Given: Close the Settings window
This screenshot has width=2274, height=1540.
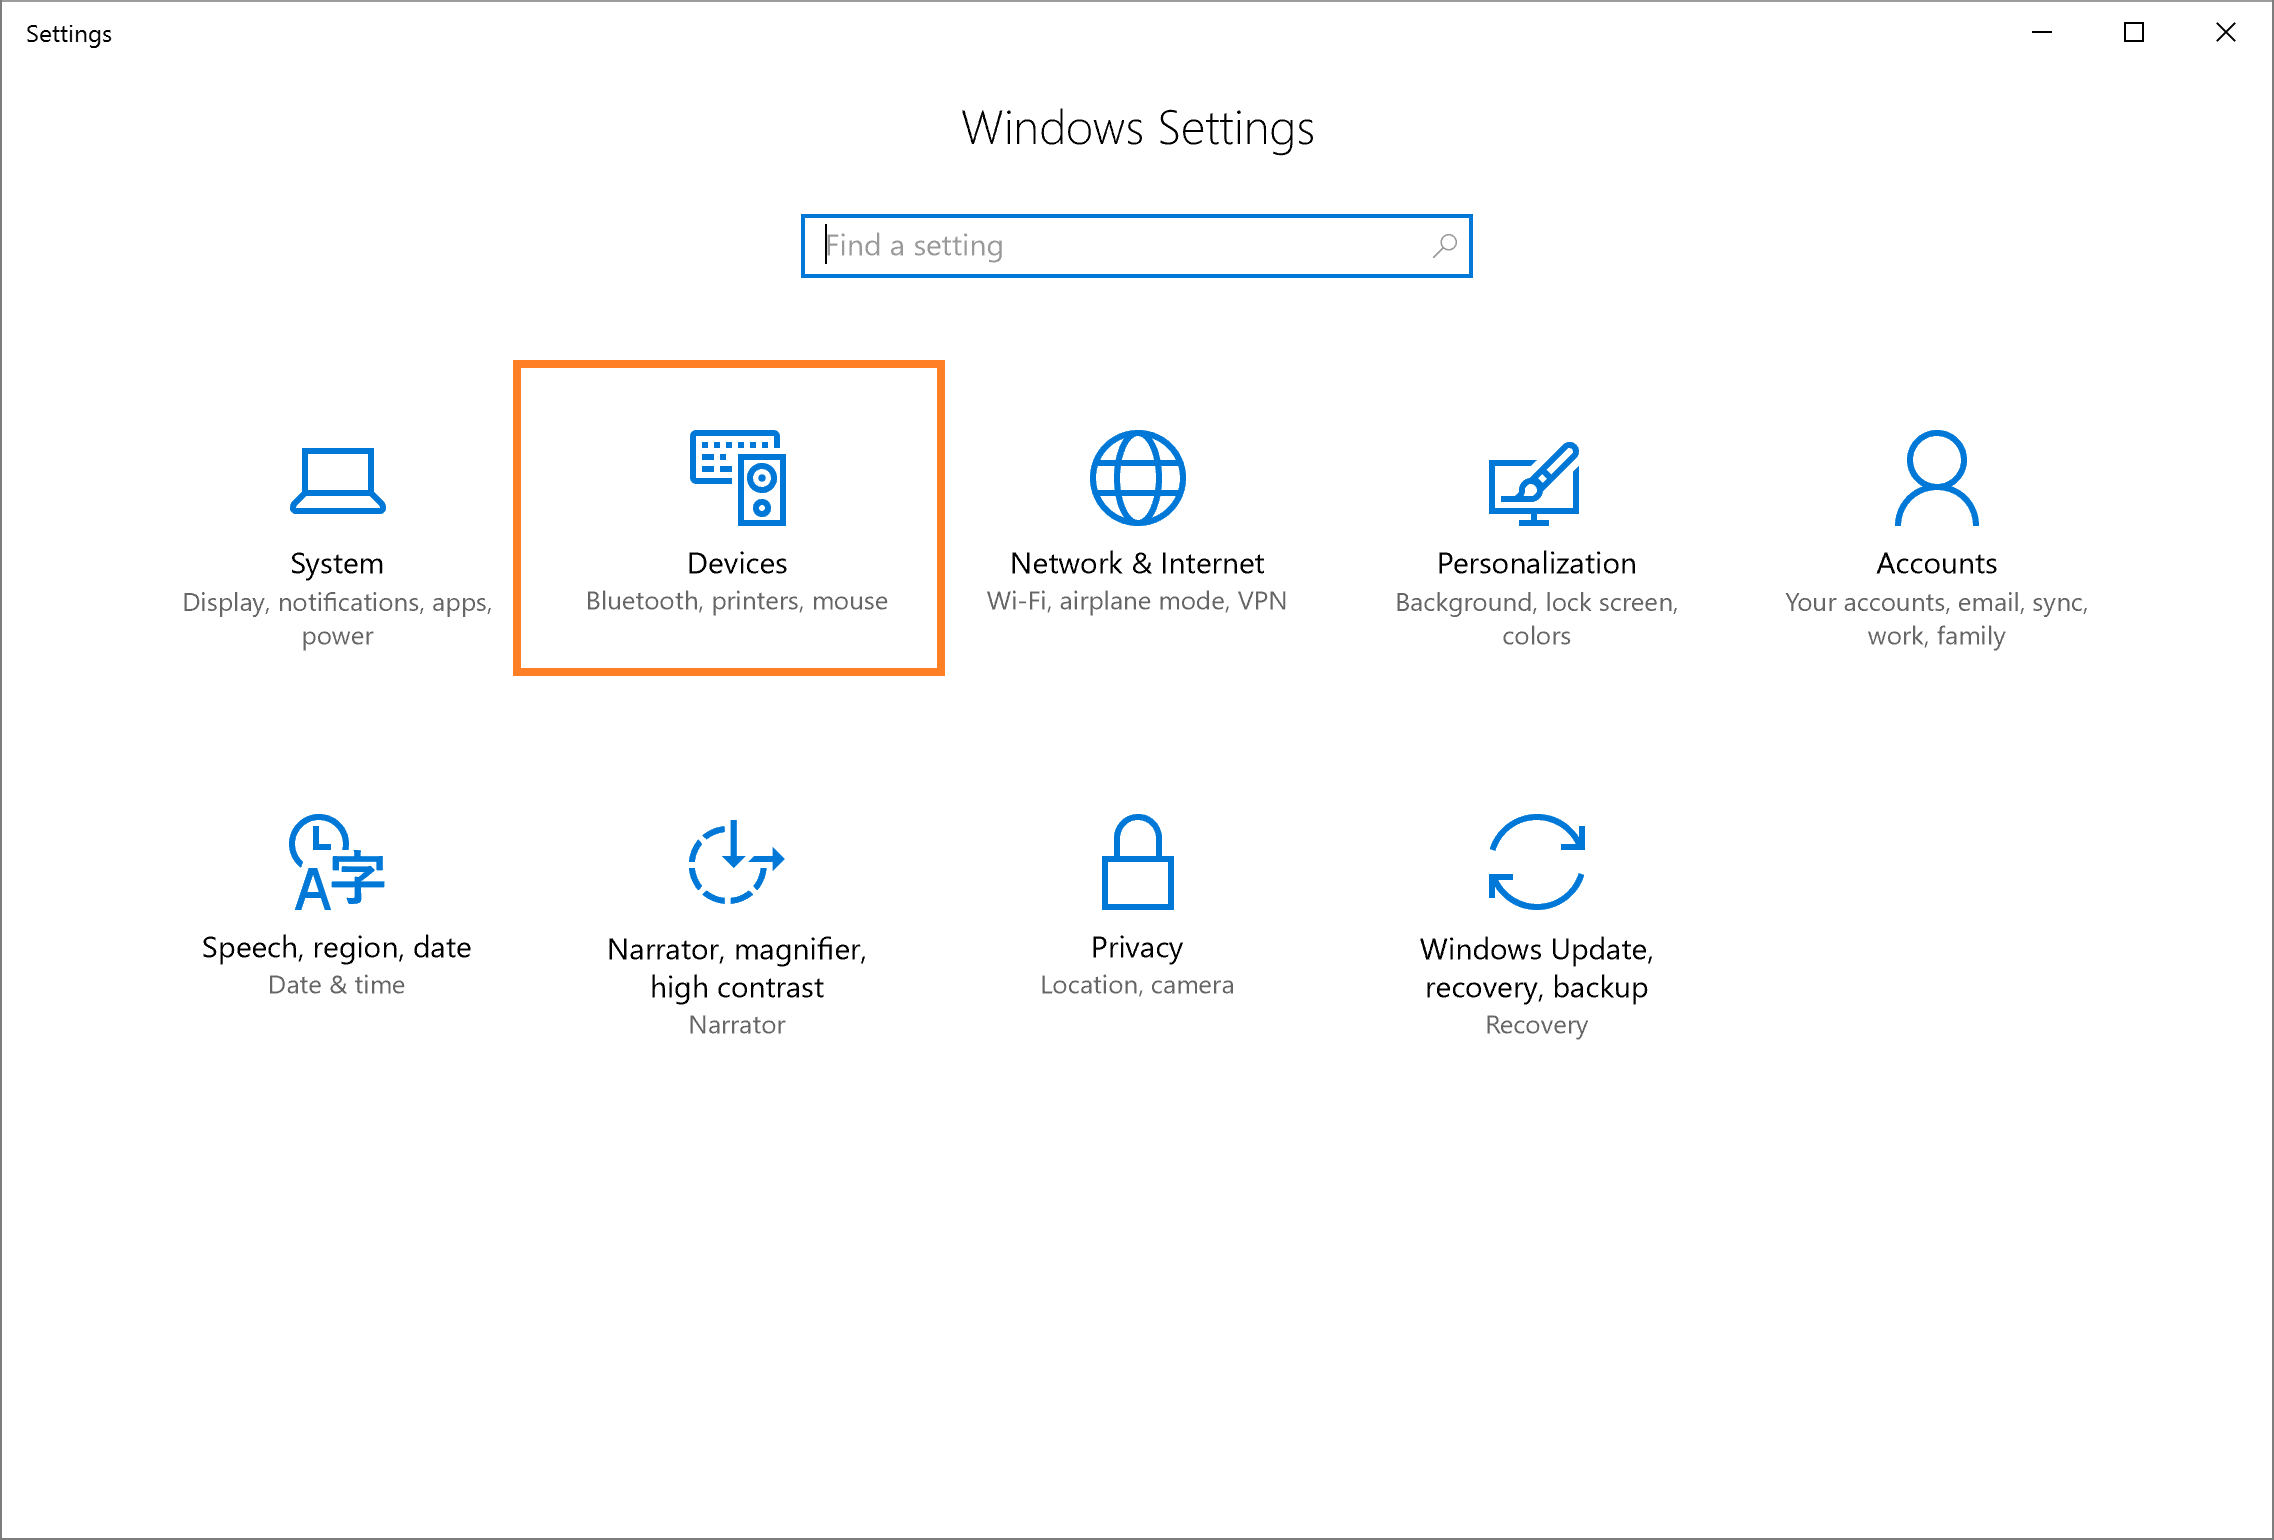Looking at the screenshot, I should (2226, 33).
